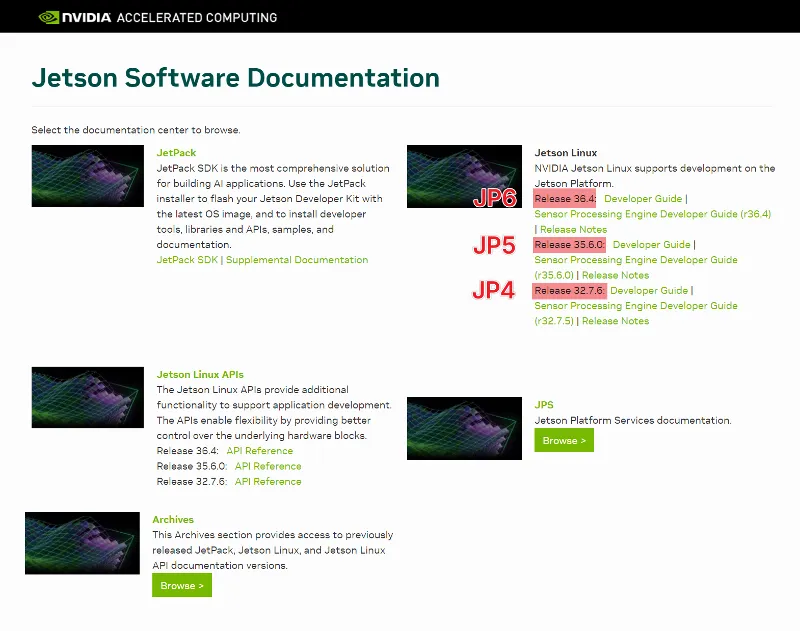This screenshot has height=631, width=800.
Task: View Release Notes for Release 35.6.0
Action: [616, 274]
